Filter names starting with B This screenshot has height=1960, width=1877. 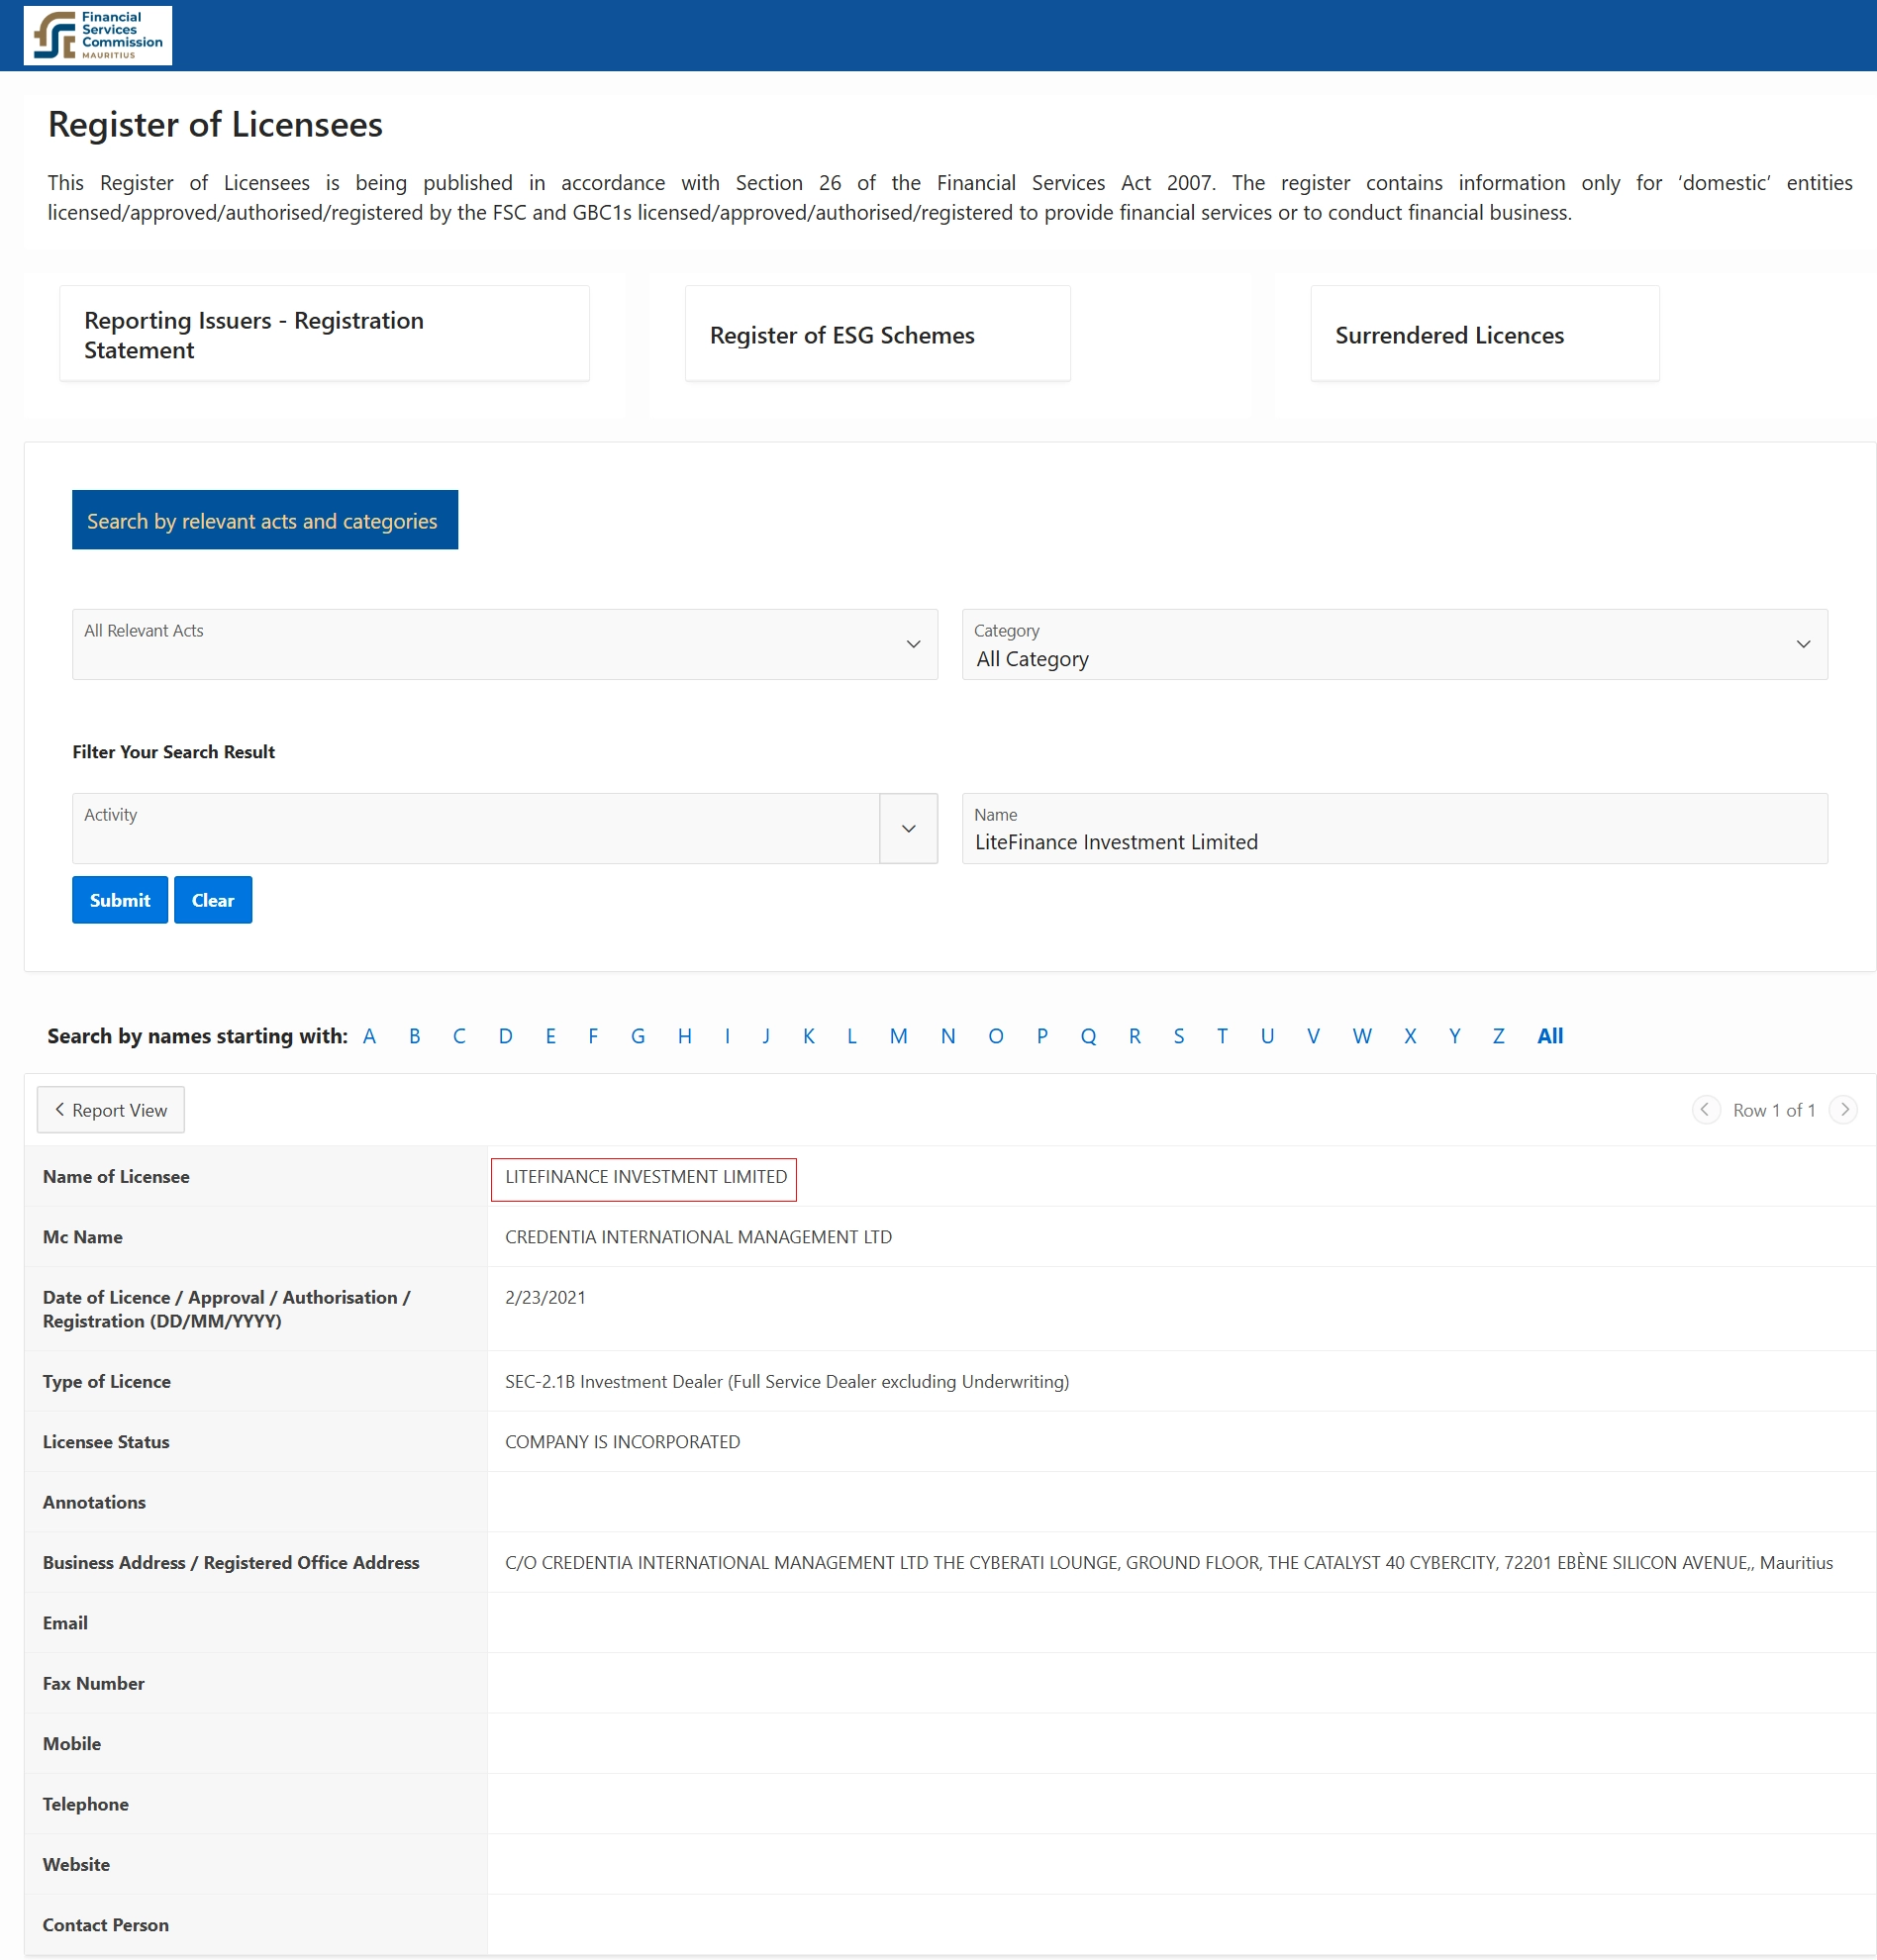click(x=415, y=1036)
